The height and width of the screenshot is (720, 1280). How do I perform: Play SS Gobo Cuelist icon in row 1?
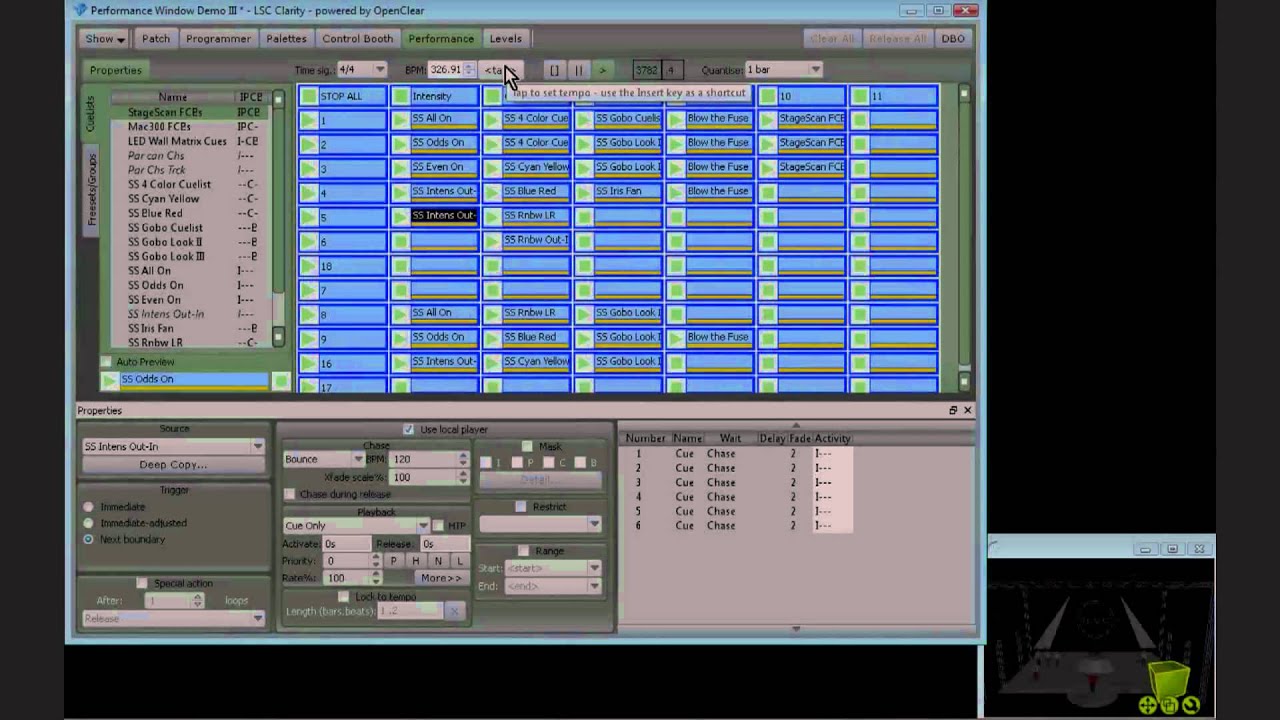pos(585,120)
